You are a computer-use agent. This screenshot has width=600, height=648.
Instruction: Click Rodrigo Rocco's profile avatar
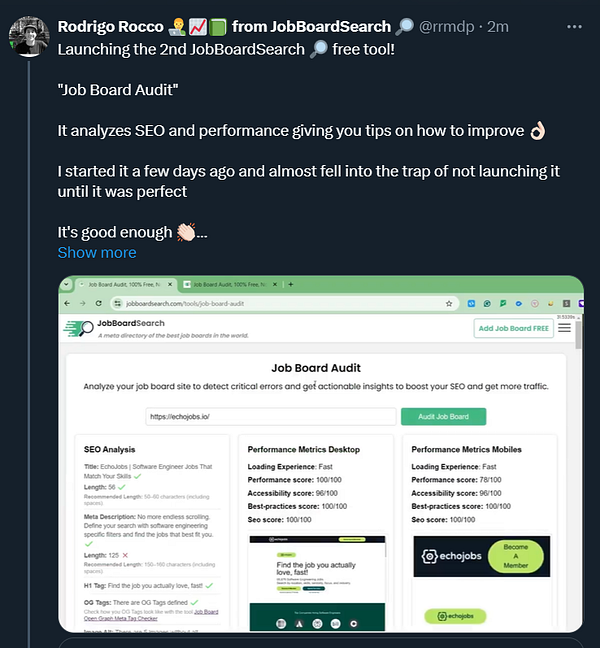[29, 36]
